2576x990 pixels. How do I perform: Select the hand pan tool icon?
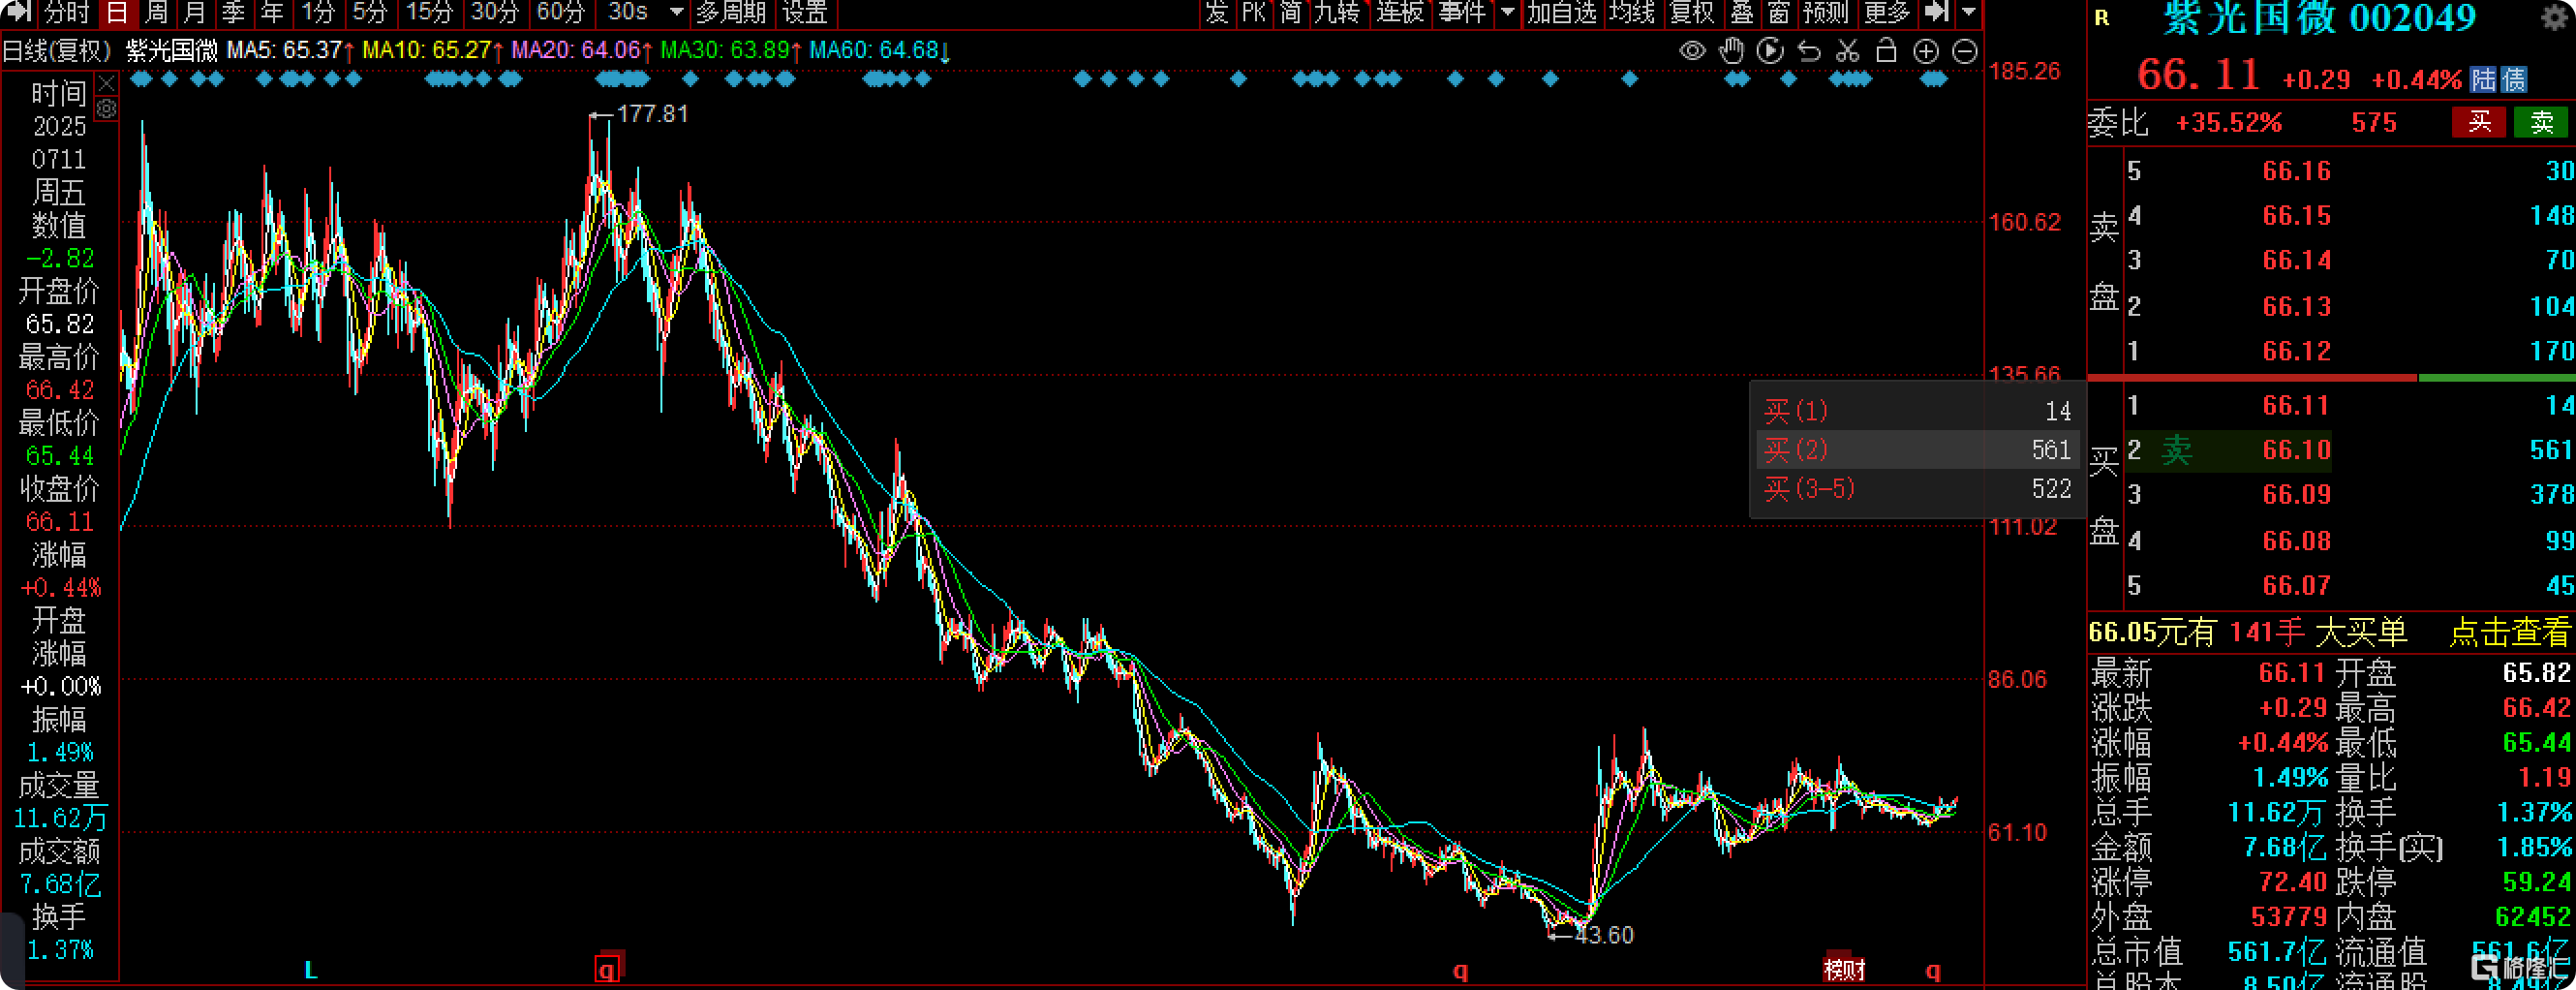tap(1731, 51)
